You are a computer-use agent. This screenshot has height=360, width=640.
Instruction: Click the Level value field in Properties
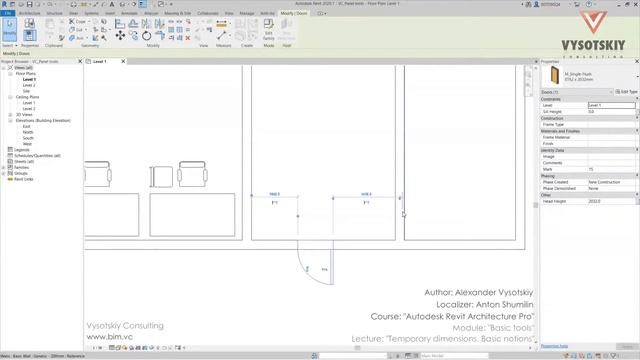(x=611, y=105)
